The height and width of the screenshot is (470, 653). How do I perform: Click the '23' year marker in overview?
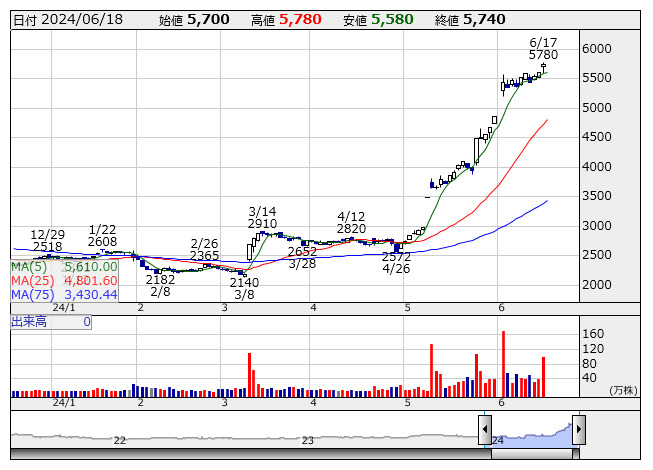pos(307,440)
